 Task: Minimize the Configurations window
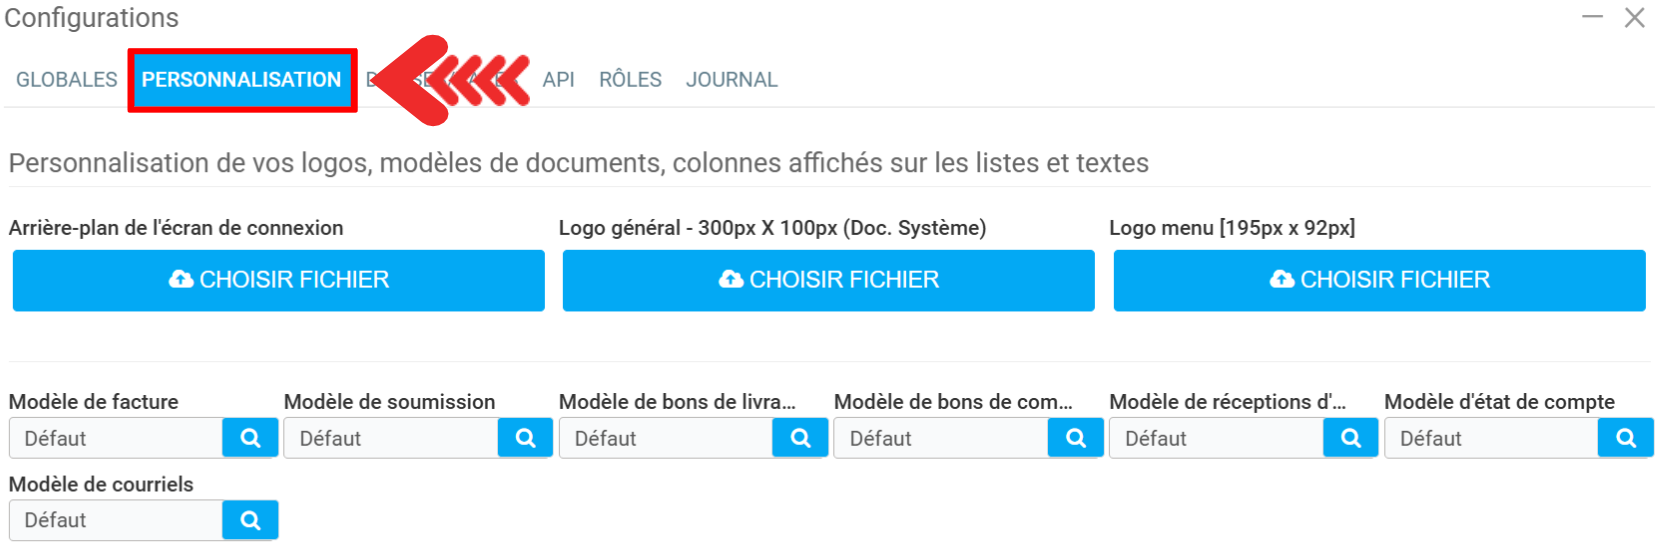(x=1592, y=17)
